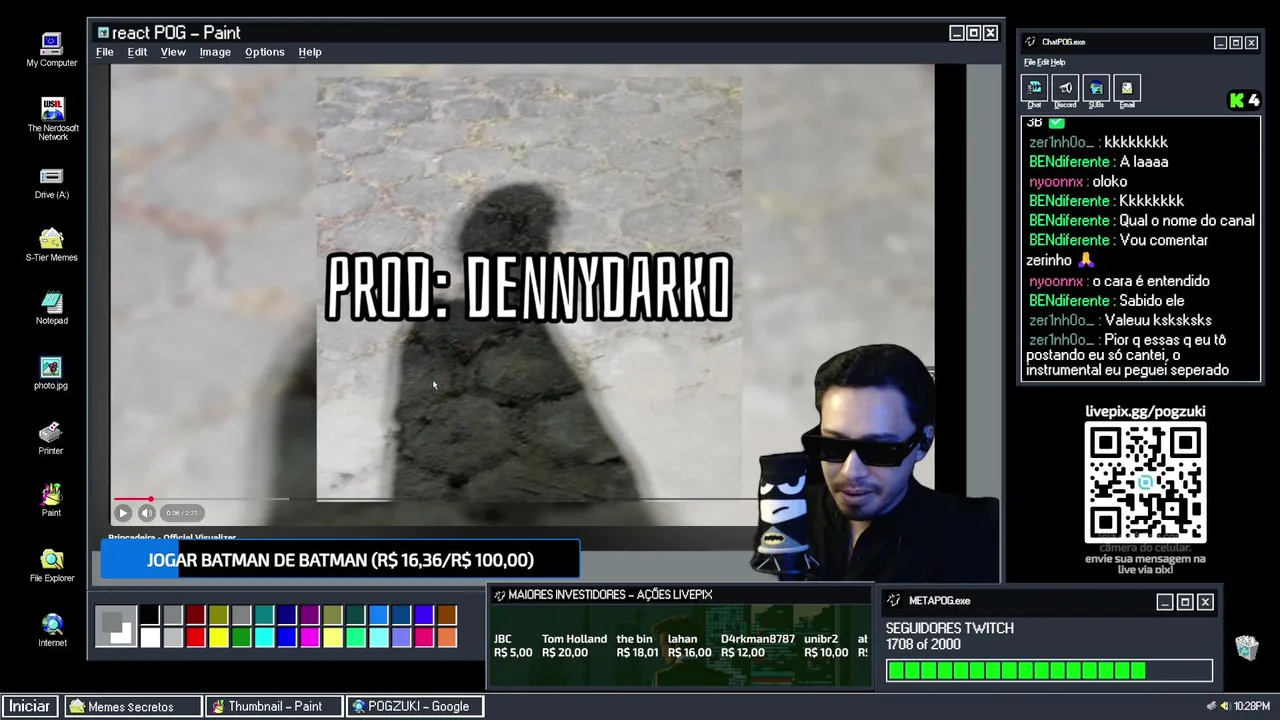This screenshot has width=1280, height=720.
Task: Click the METAPOG.exe title bar icon
Action: point(894,601)
